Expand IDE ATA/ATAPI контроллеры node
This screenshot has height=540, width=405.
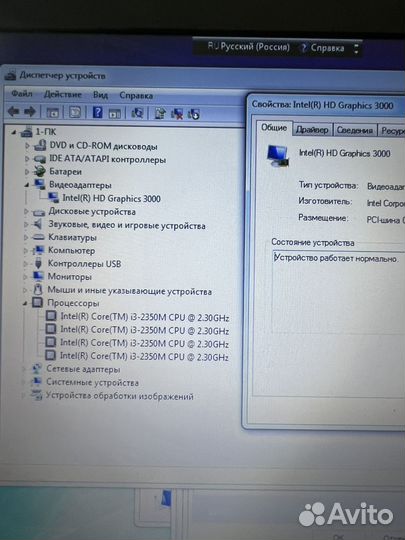point(27,159)
